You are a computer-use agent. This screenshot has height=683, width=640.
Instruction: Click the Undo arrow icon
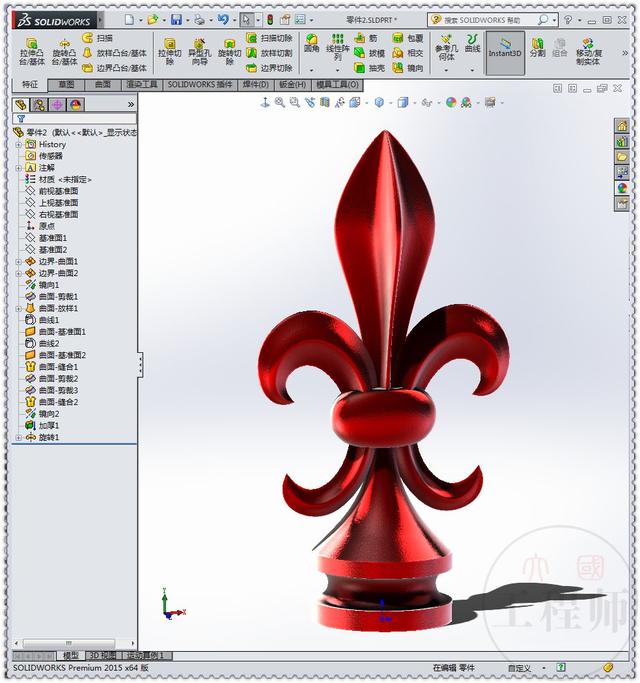click(x=223, y=20)
